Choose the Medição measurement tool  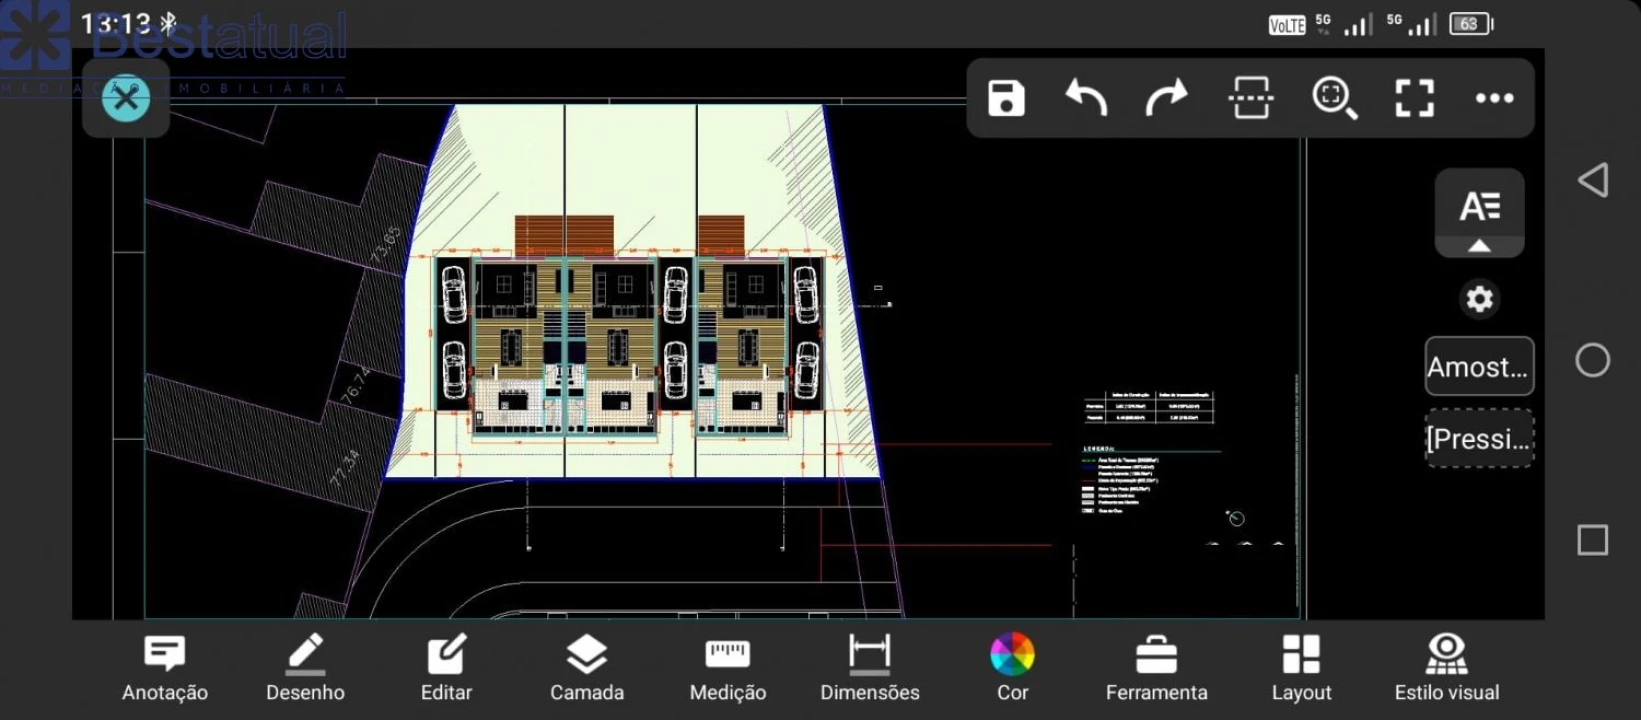coord(728,668)
